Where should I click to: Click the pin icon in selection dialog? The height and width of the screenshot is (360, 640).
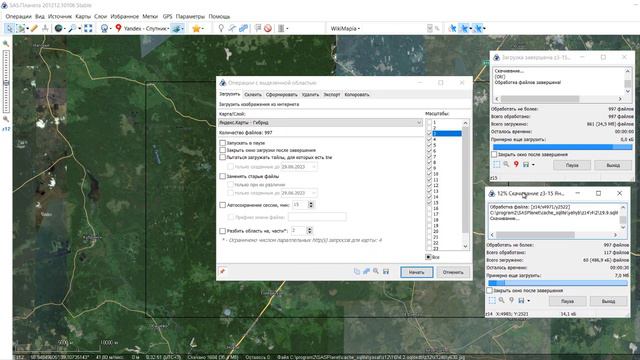[x=222, y=271]
